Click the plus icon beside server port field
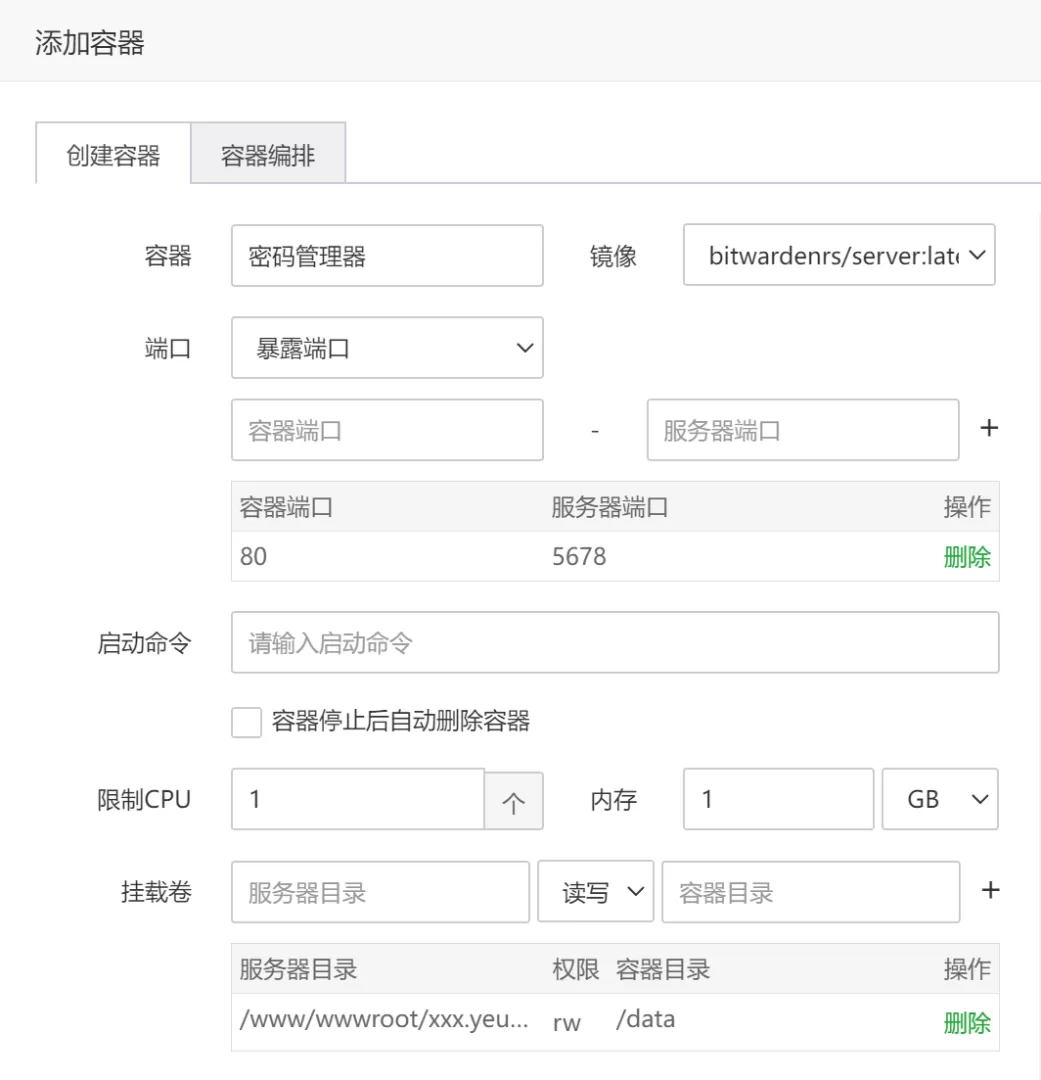Viewport: 1041px width, 1080px height. pos(988,429)
